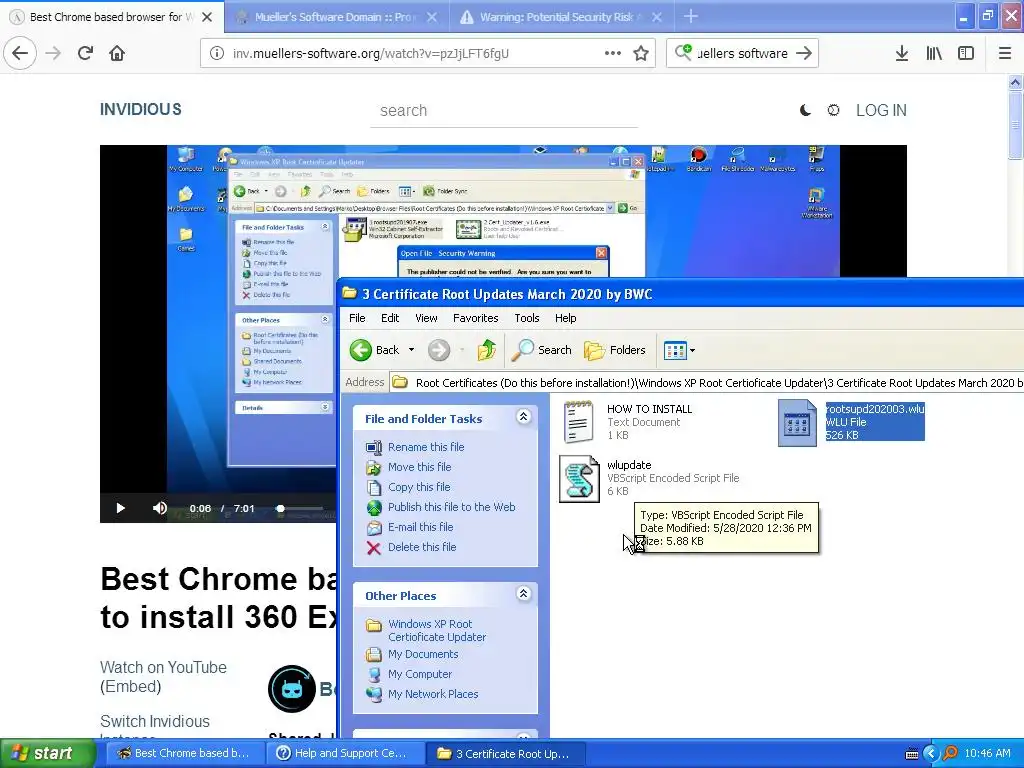
Task: Select the rootsupd202003.wlu file icon
Action: point(797,423)
